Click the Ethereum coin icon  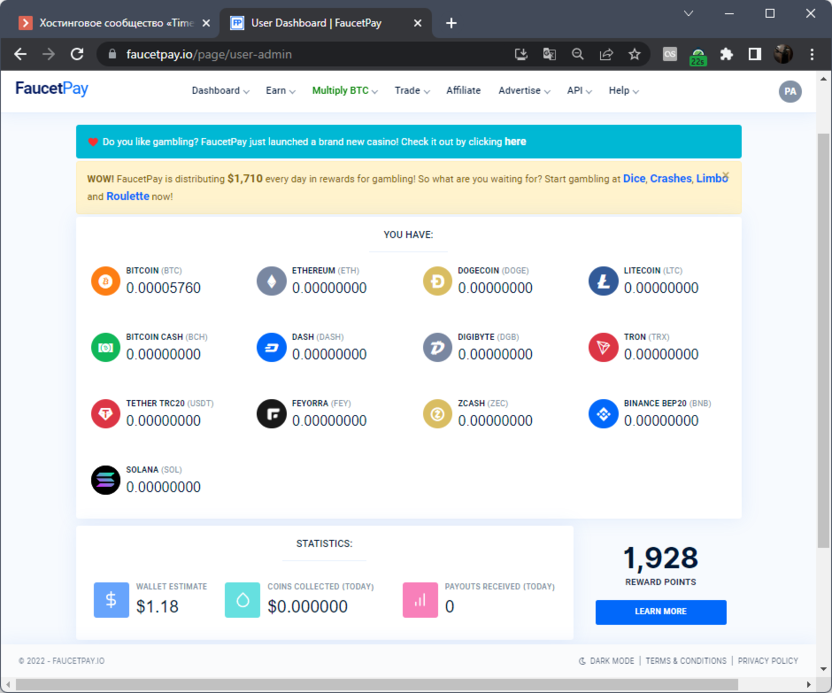point(271,281)
